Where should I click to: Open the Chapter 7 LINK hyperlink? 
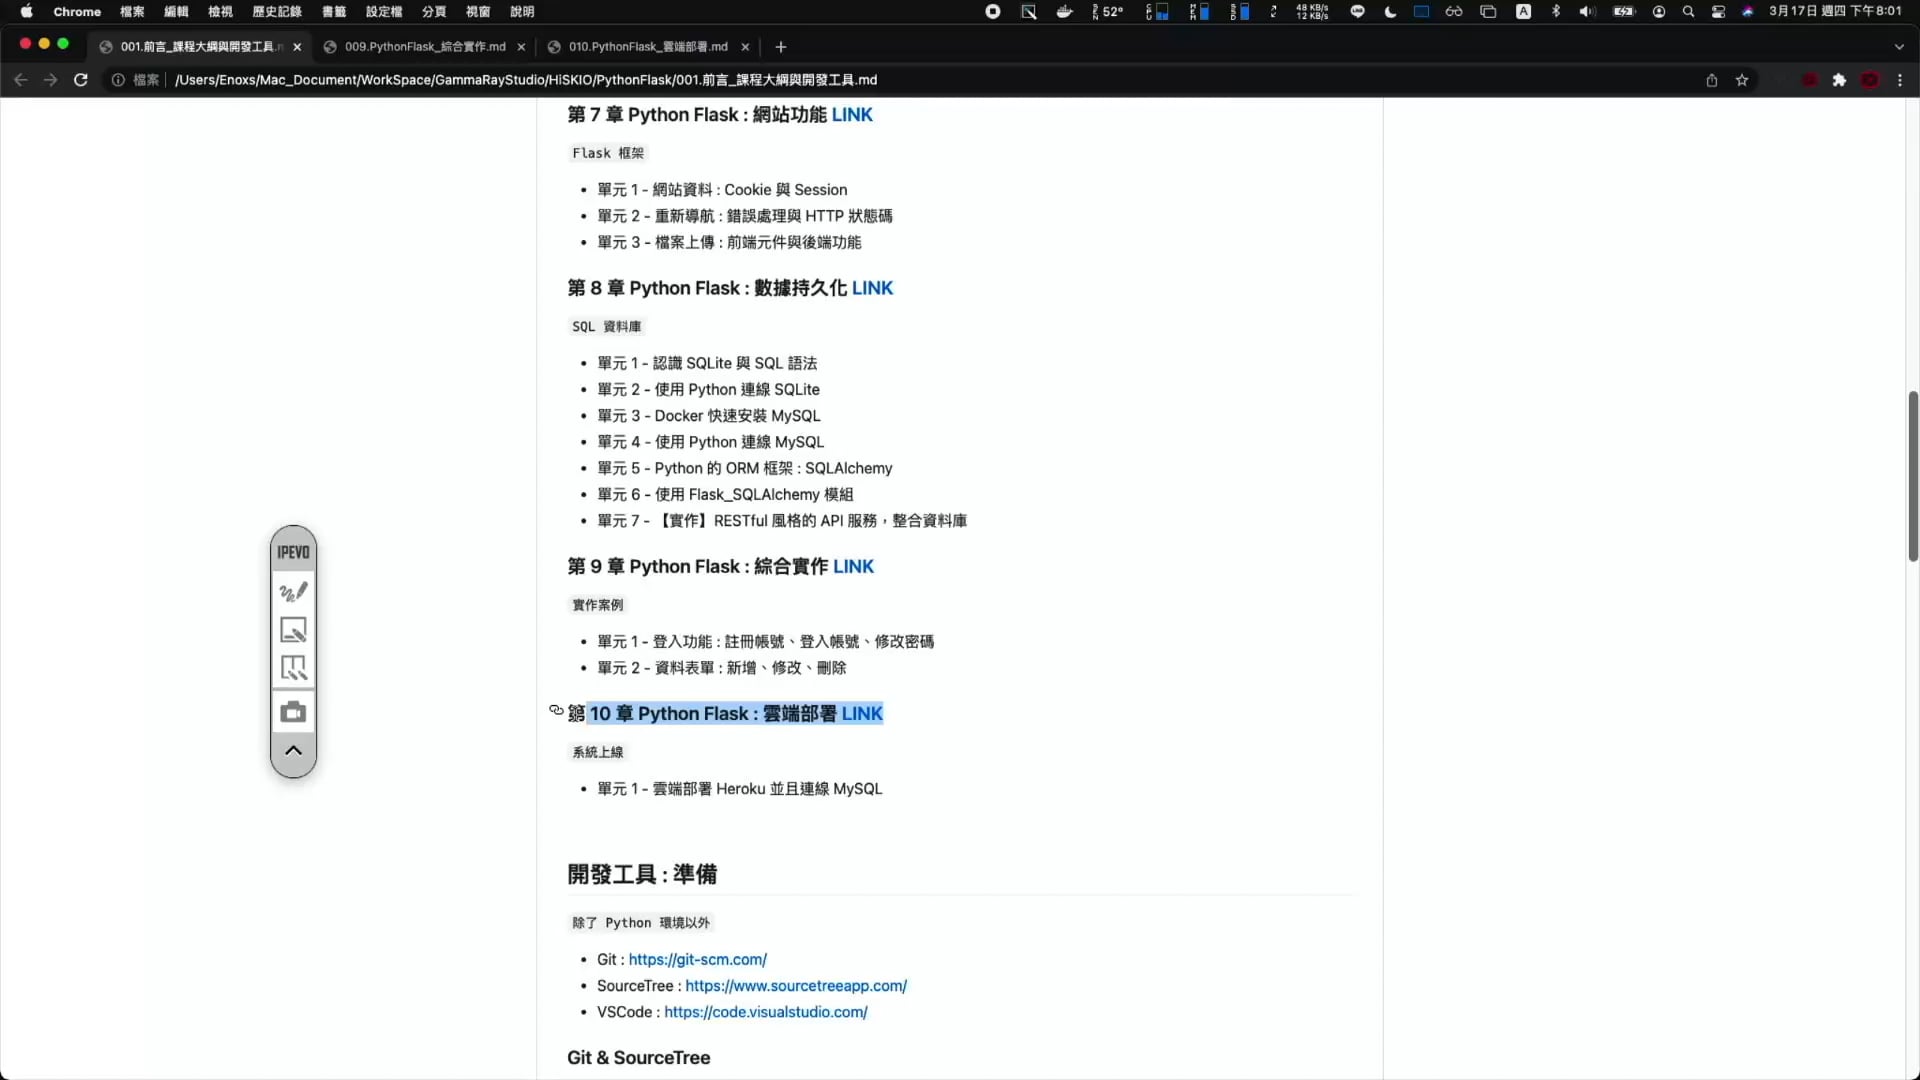(852, 115)
